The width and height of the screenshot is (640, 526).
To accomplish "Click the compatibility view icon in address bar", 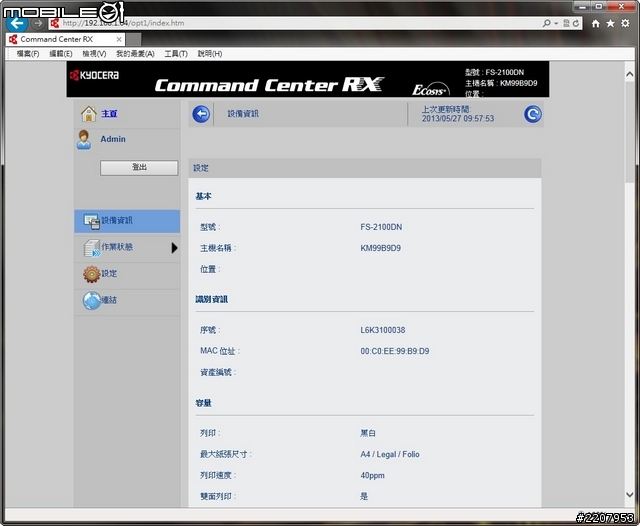I will coord(566,23).
